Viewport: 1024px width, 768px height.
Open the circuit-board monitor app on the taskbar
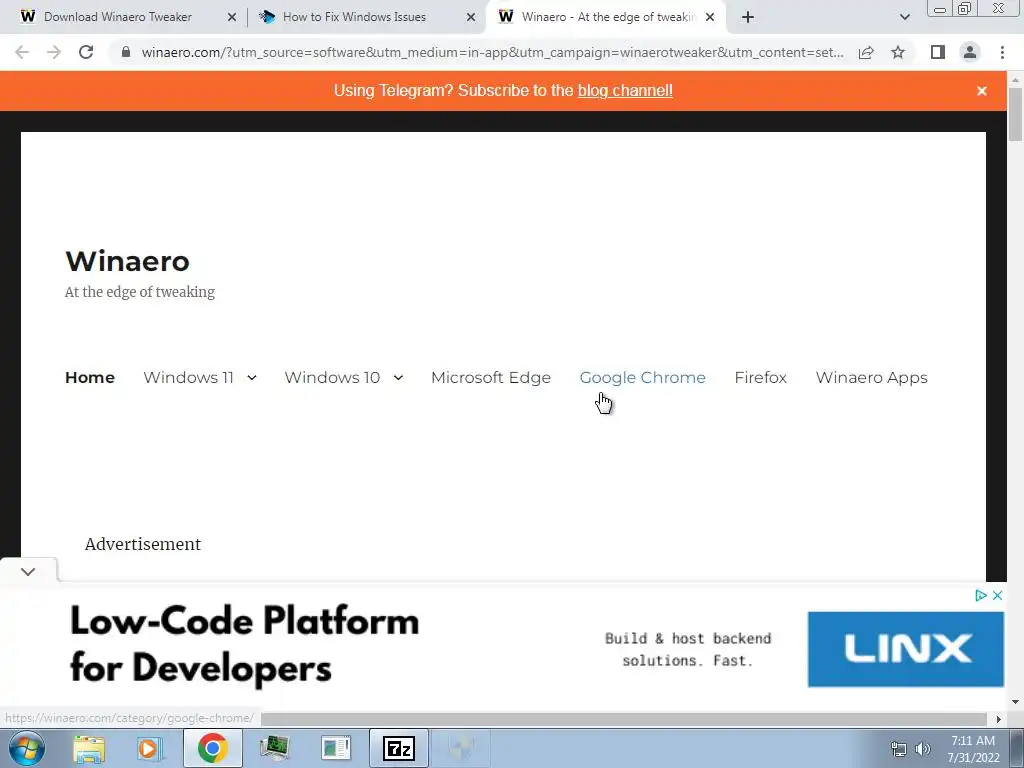click(274, 748)
